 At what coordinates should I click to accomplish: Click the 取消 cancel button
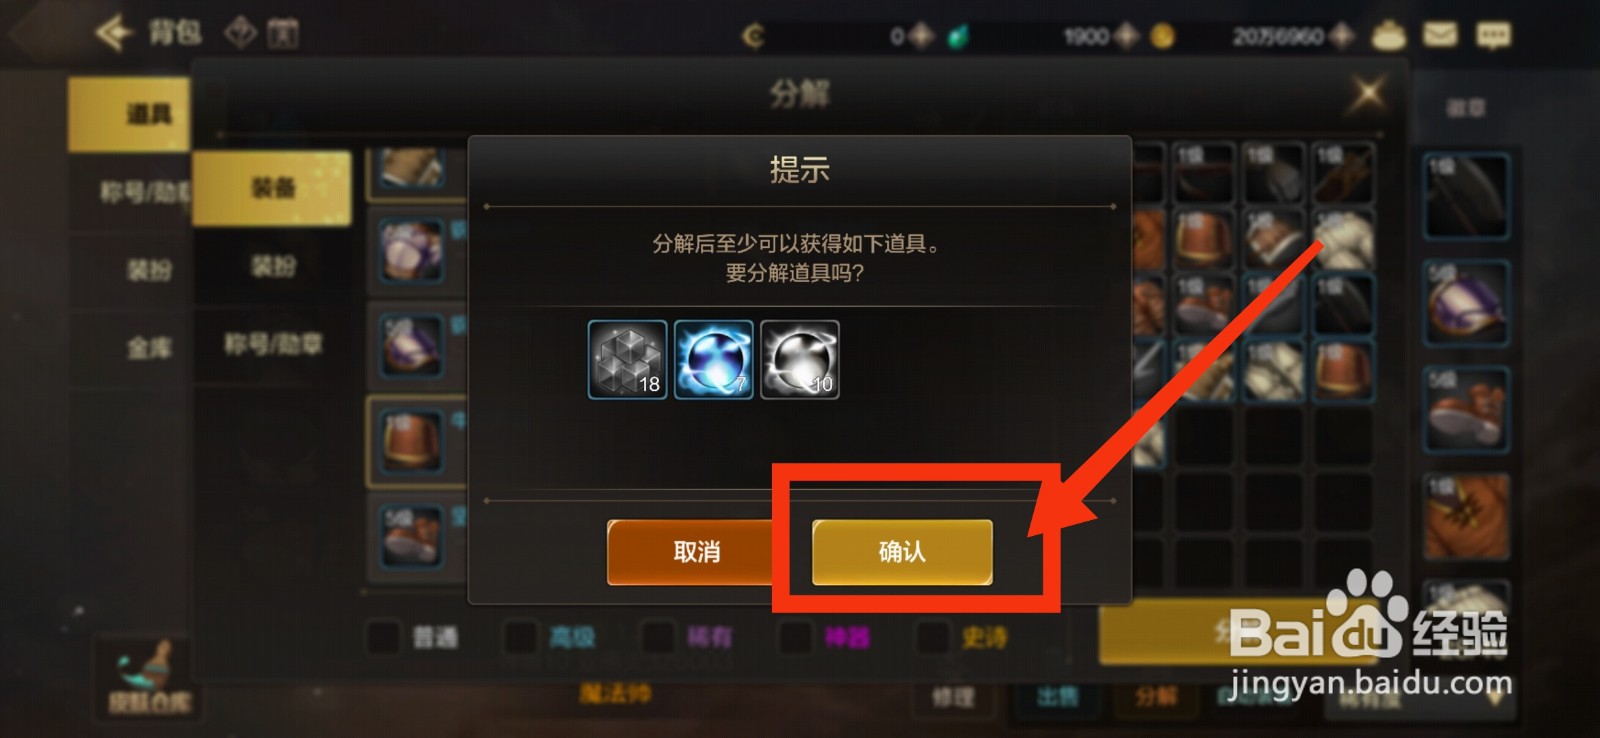[696, 551]
